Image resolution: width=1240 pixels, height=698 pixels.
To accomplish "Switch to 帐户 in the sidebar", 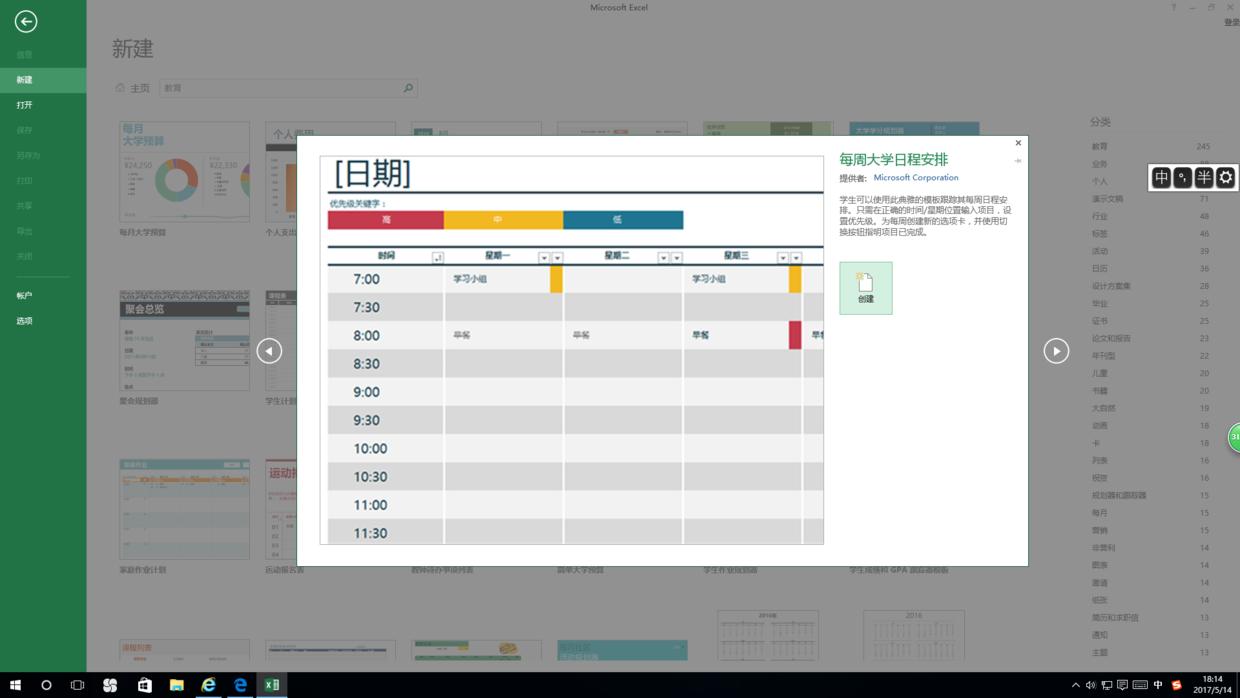I will click(23, 293).
